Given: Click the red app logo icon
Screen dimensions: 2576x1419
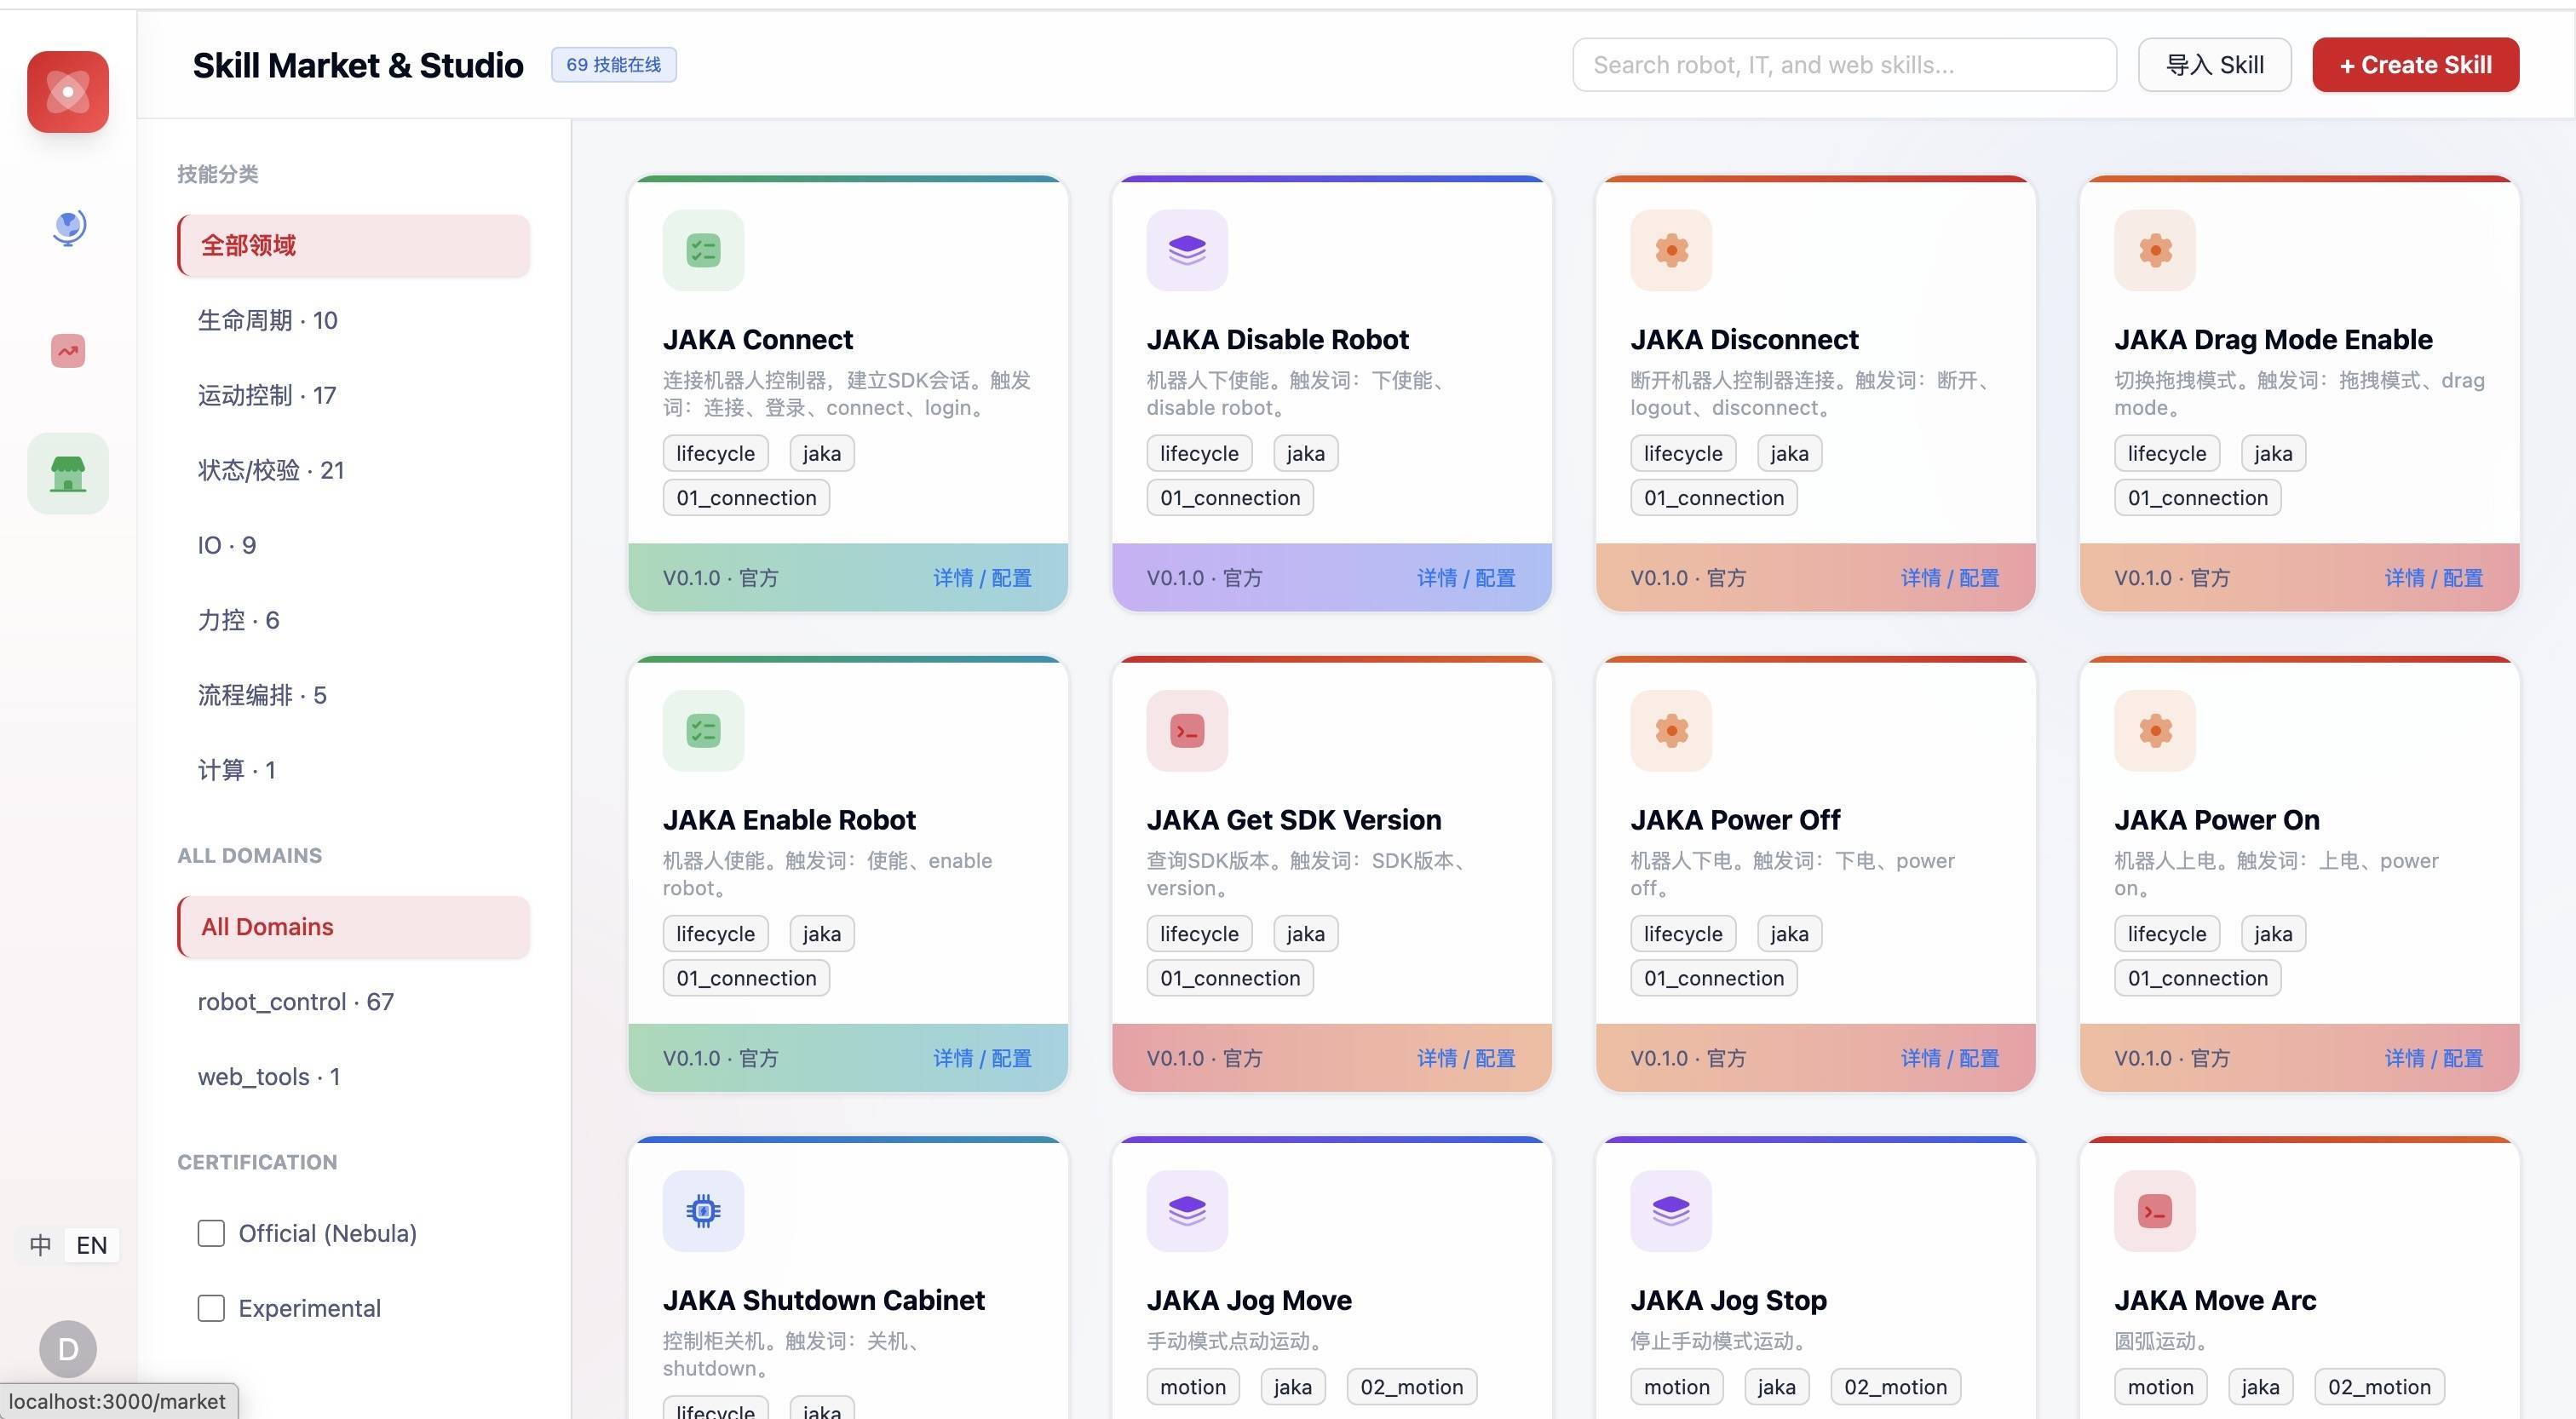Looking at the screenshot, I should pos(68,92).
